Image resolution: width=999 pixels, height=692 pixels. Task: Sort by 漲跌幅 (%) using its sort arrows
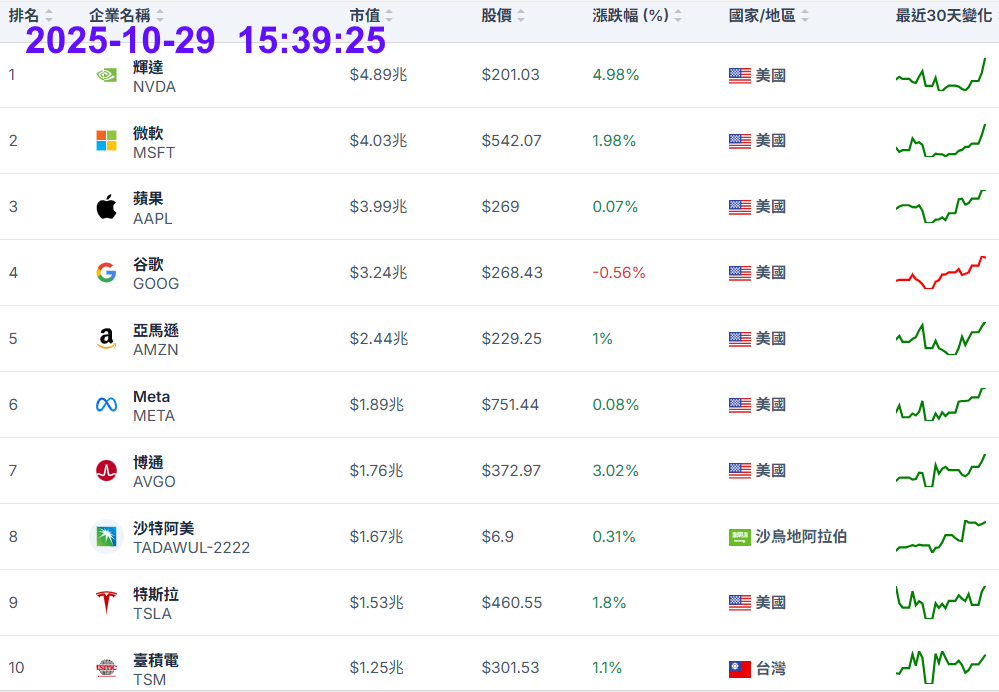[678, 16]
